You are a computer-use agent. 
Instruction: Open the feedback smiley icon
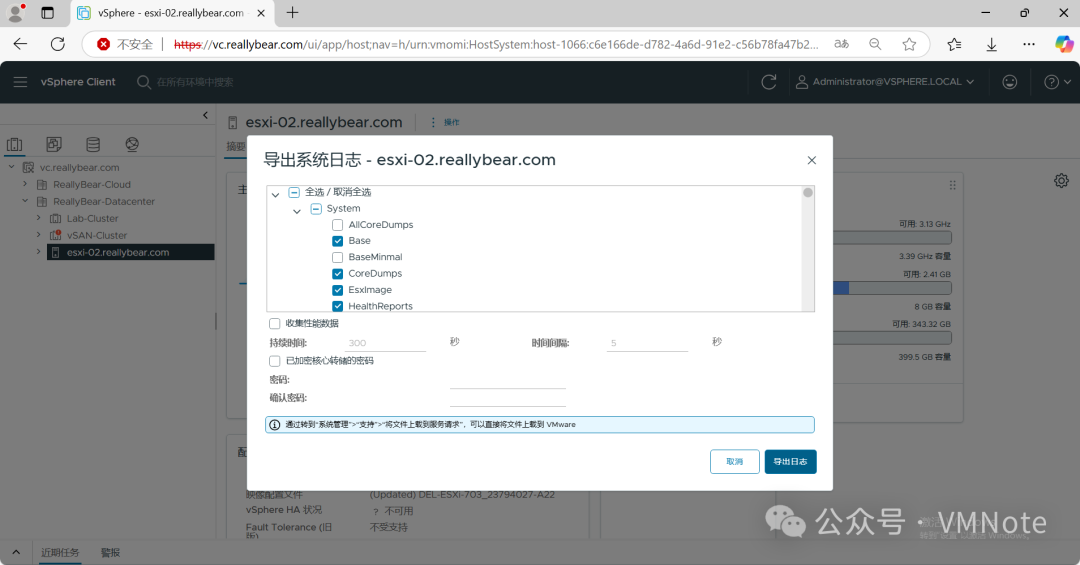tap(1009, 82)
